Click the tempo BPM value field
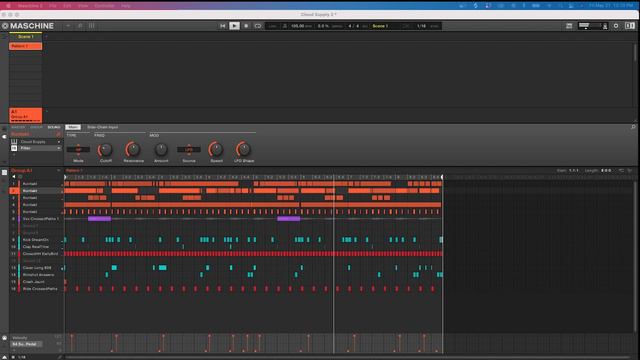This screenshot has height=360, width=640. point(298,26)
